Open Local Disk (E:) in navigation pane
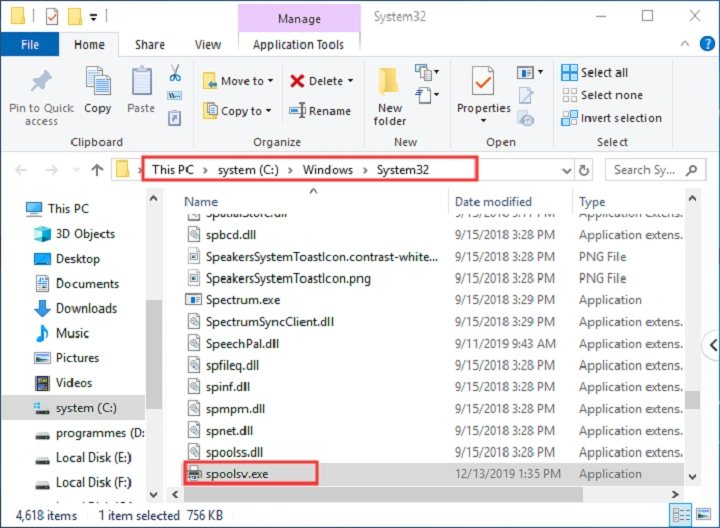The height and width of the screenshot is (528, 720). click(x=93, y=458)
